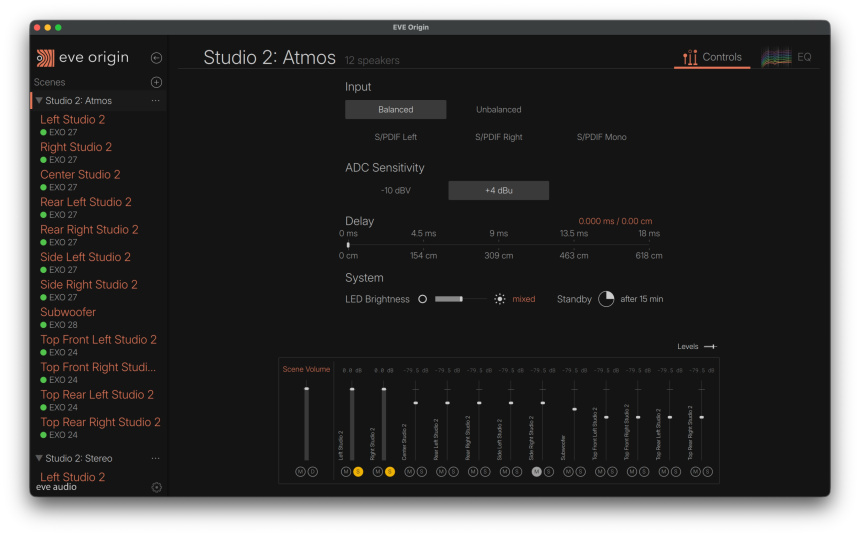Select Center Studio 2 speaker in sidebar
This screenshot has height=536, width=860.
click(80, 174)
